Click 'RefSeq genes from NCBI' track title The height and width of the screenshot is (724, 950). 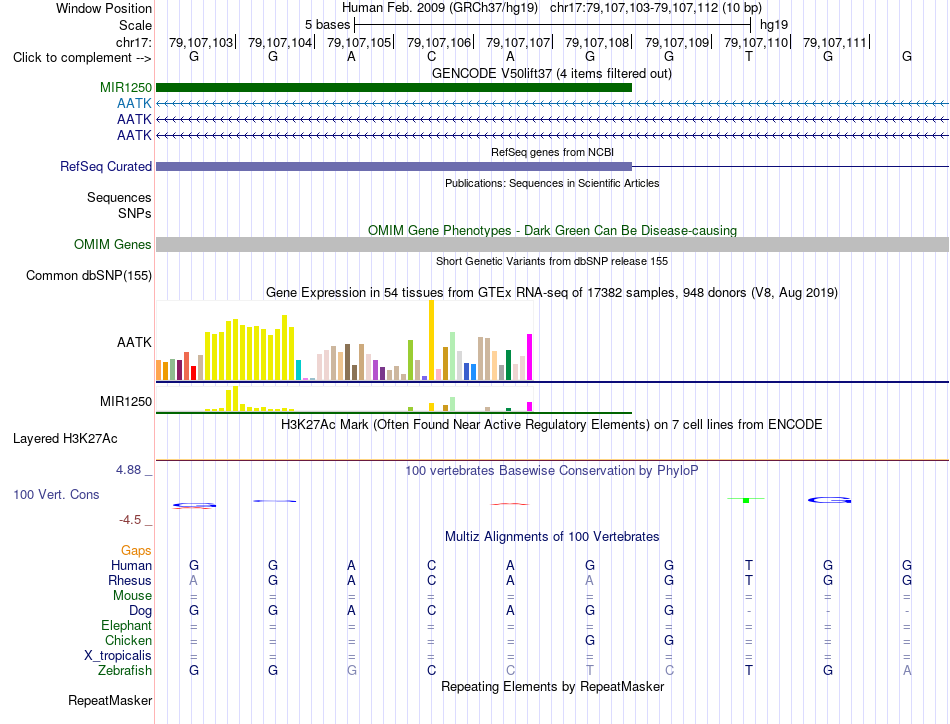[553, 152]
